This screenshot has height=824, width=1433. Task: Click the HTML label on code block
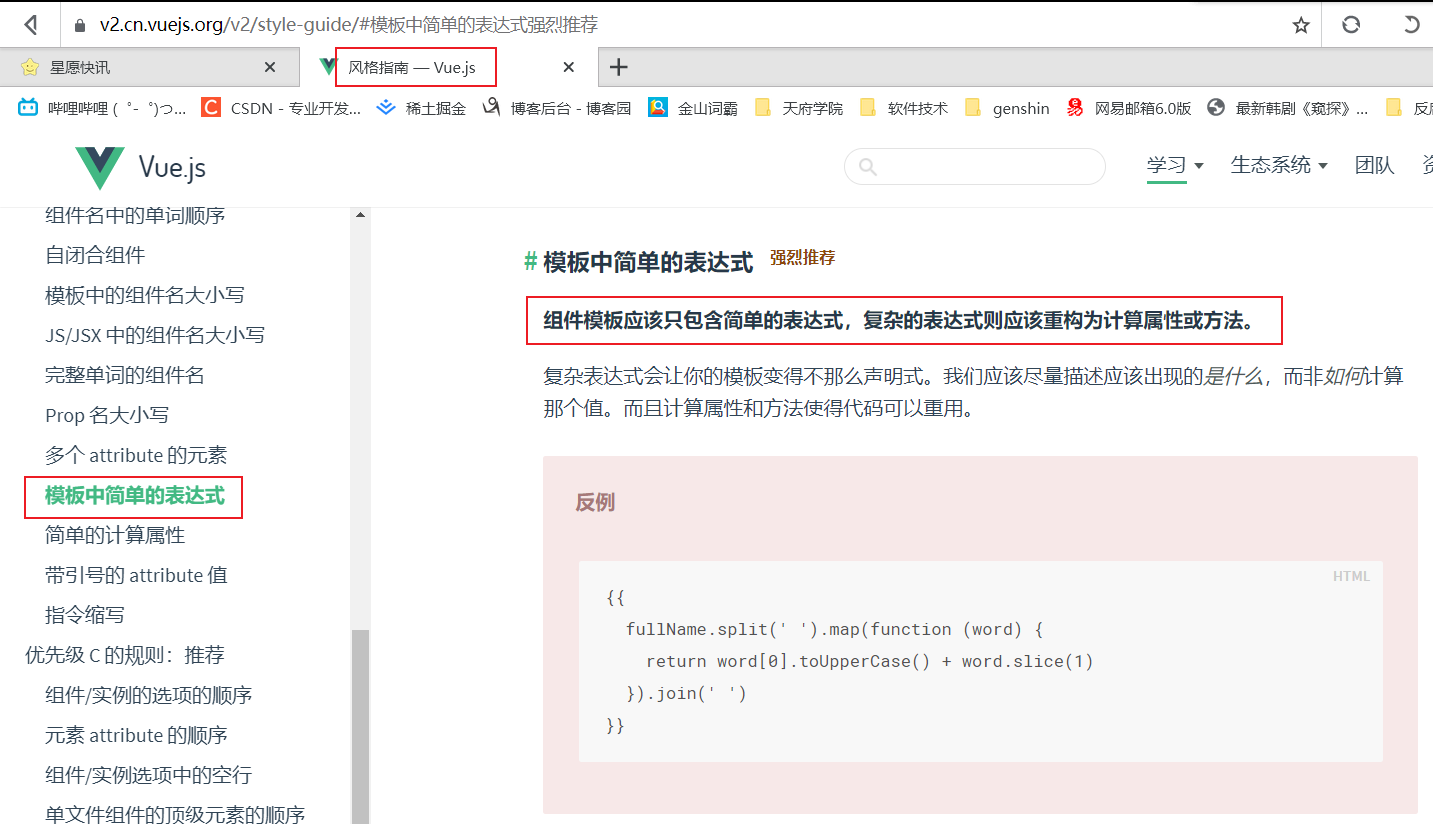pos(1351,576)
